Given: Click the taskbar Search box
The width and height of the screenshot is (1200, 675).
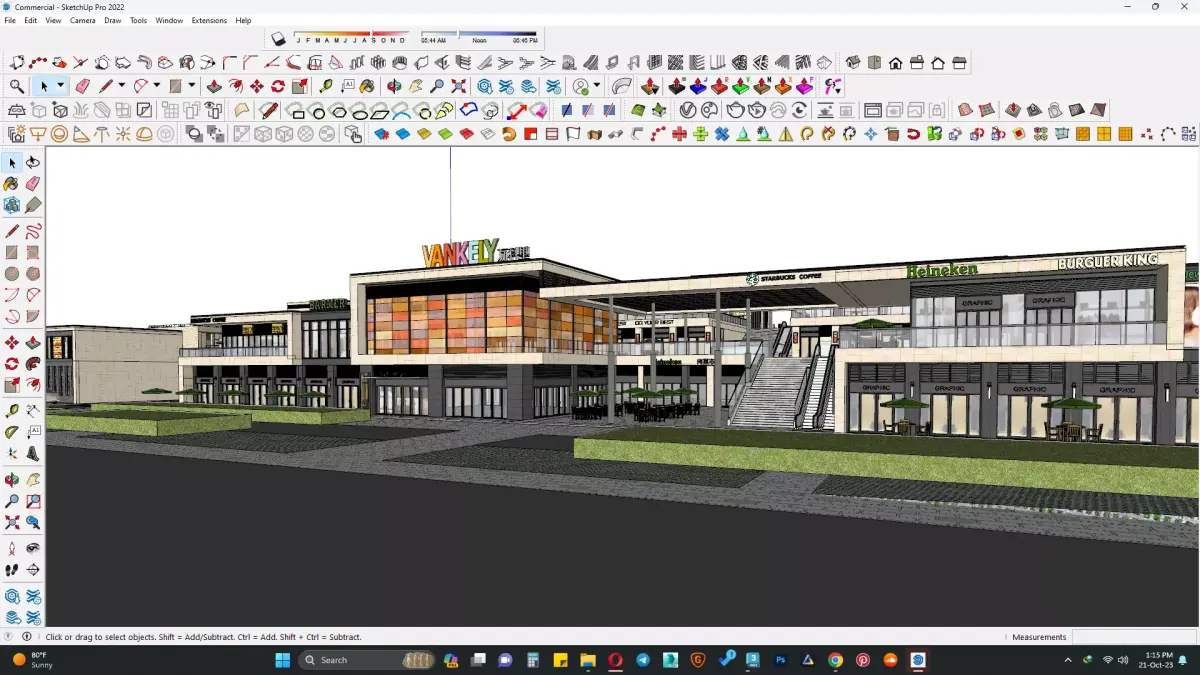Looking at the screenshot, I should [x=368, y=660].
